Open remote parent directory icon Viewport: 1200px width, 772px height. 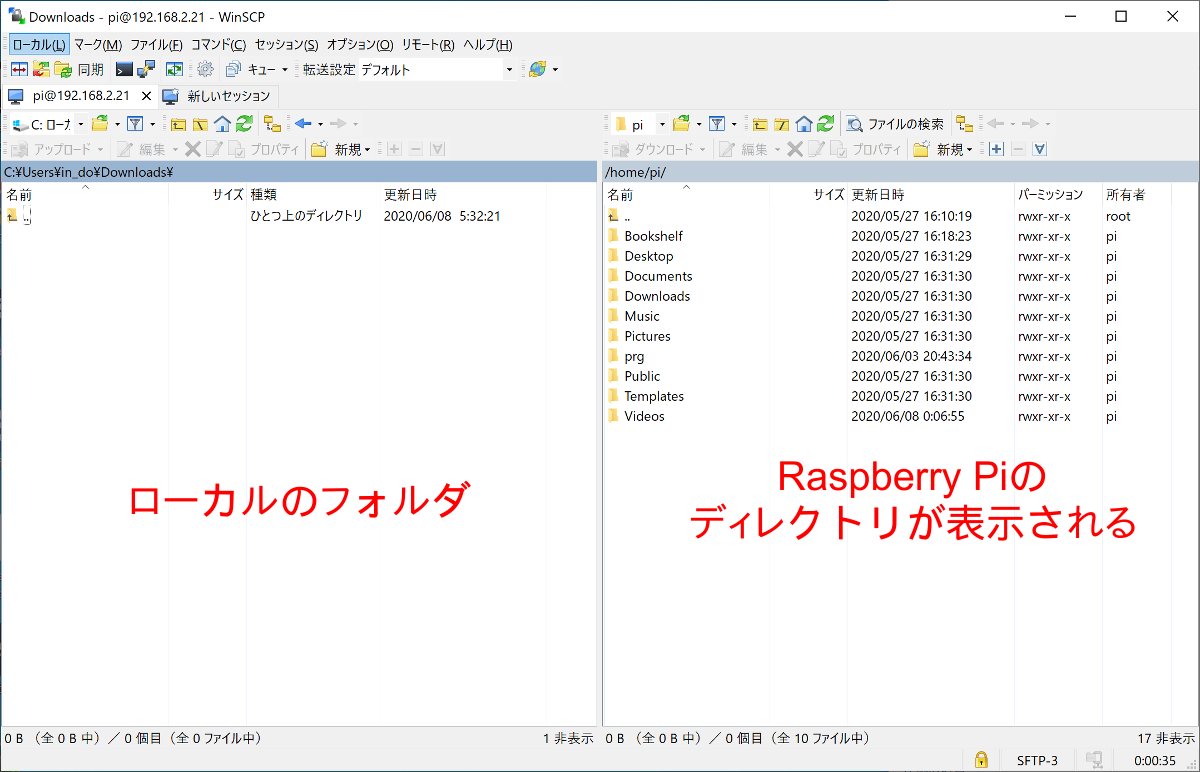click(760, 124)
